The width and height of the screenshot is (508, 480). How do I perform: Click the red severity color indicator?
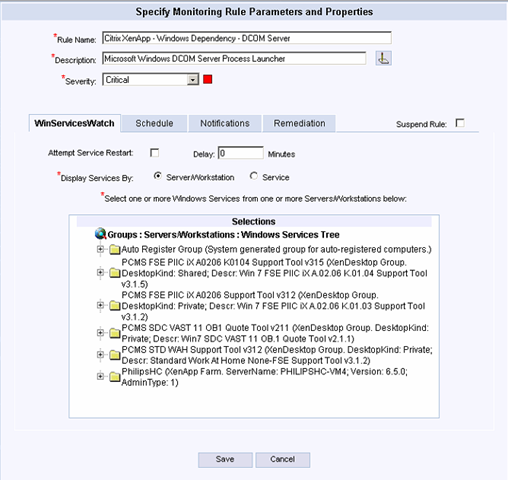tap(208, 79)
